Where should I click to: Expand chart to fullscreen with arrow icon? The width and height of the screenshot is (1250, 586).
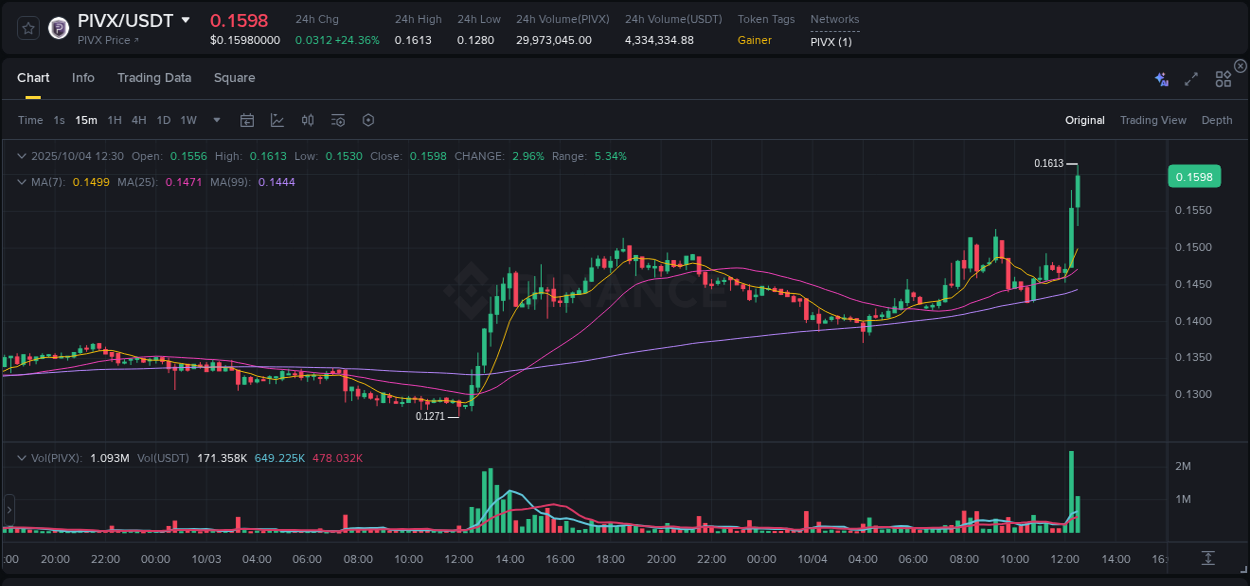coord(1190,78)
